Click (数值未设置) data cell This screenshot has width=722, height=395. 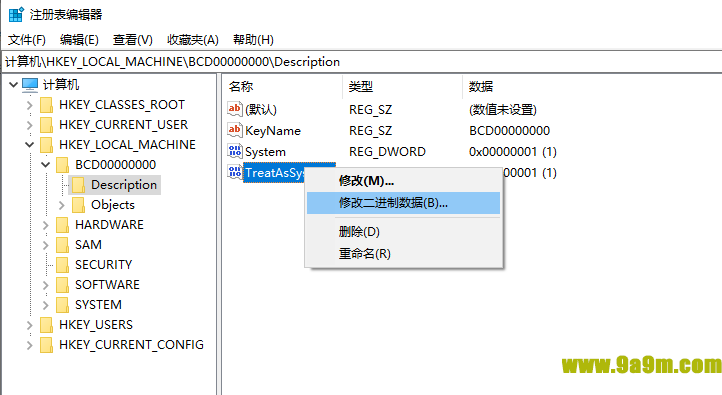pyautogui.click(x=503, y=110)
